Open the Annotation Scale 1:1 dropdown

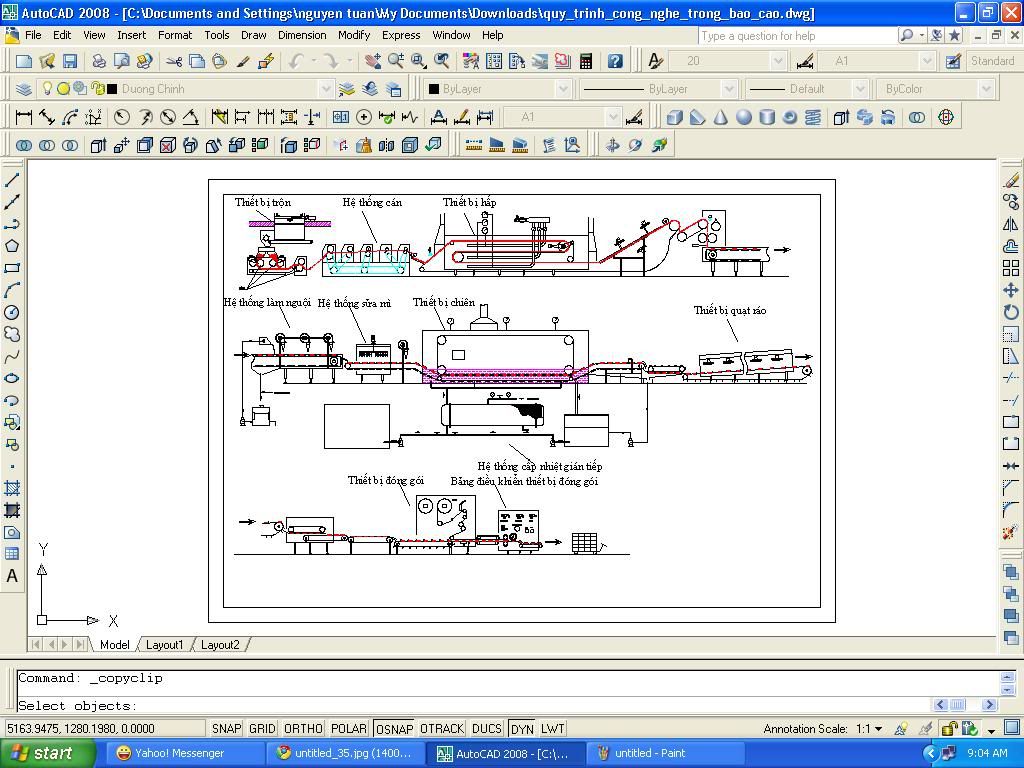tap(878, 728)
